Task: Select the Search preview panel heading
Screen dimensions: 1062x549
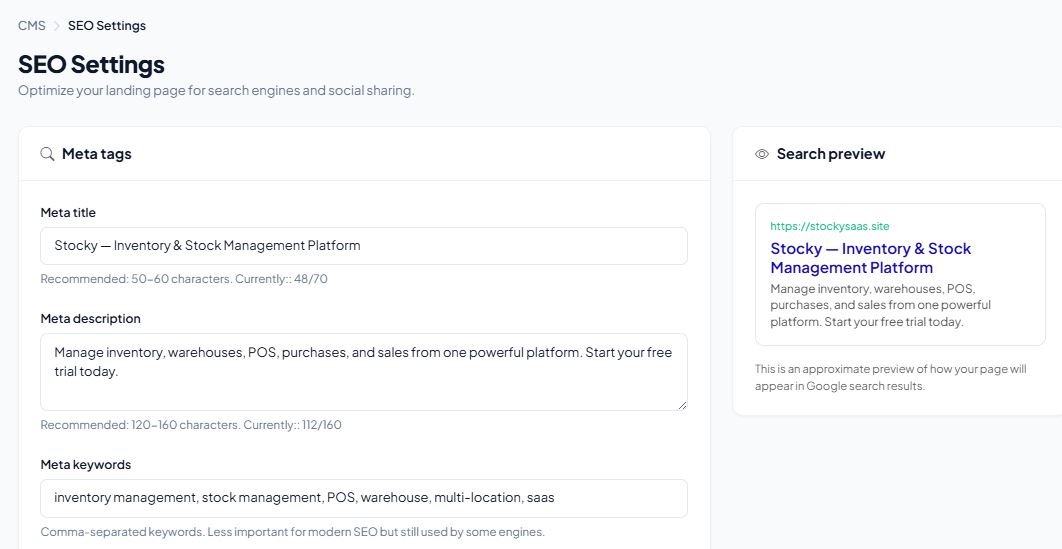Action: tap(831, 154)
